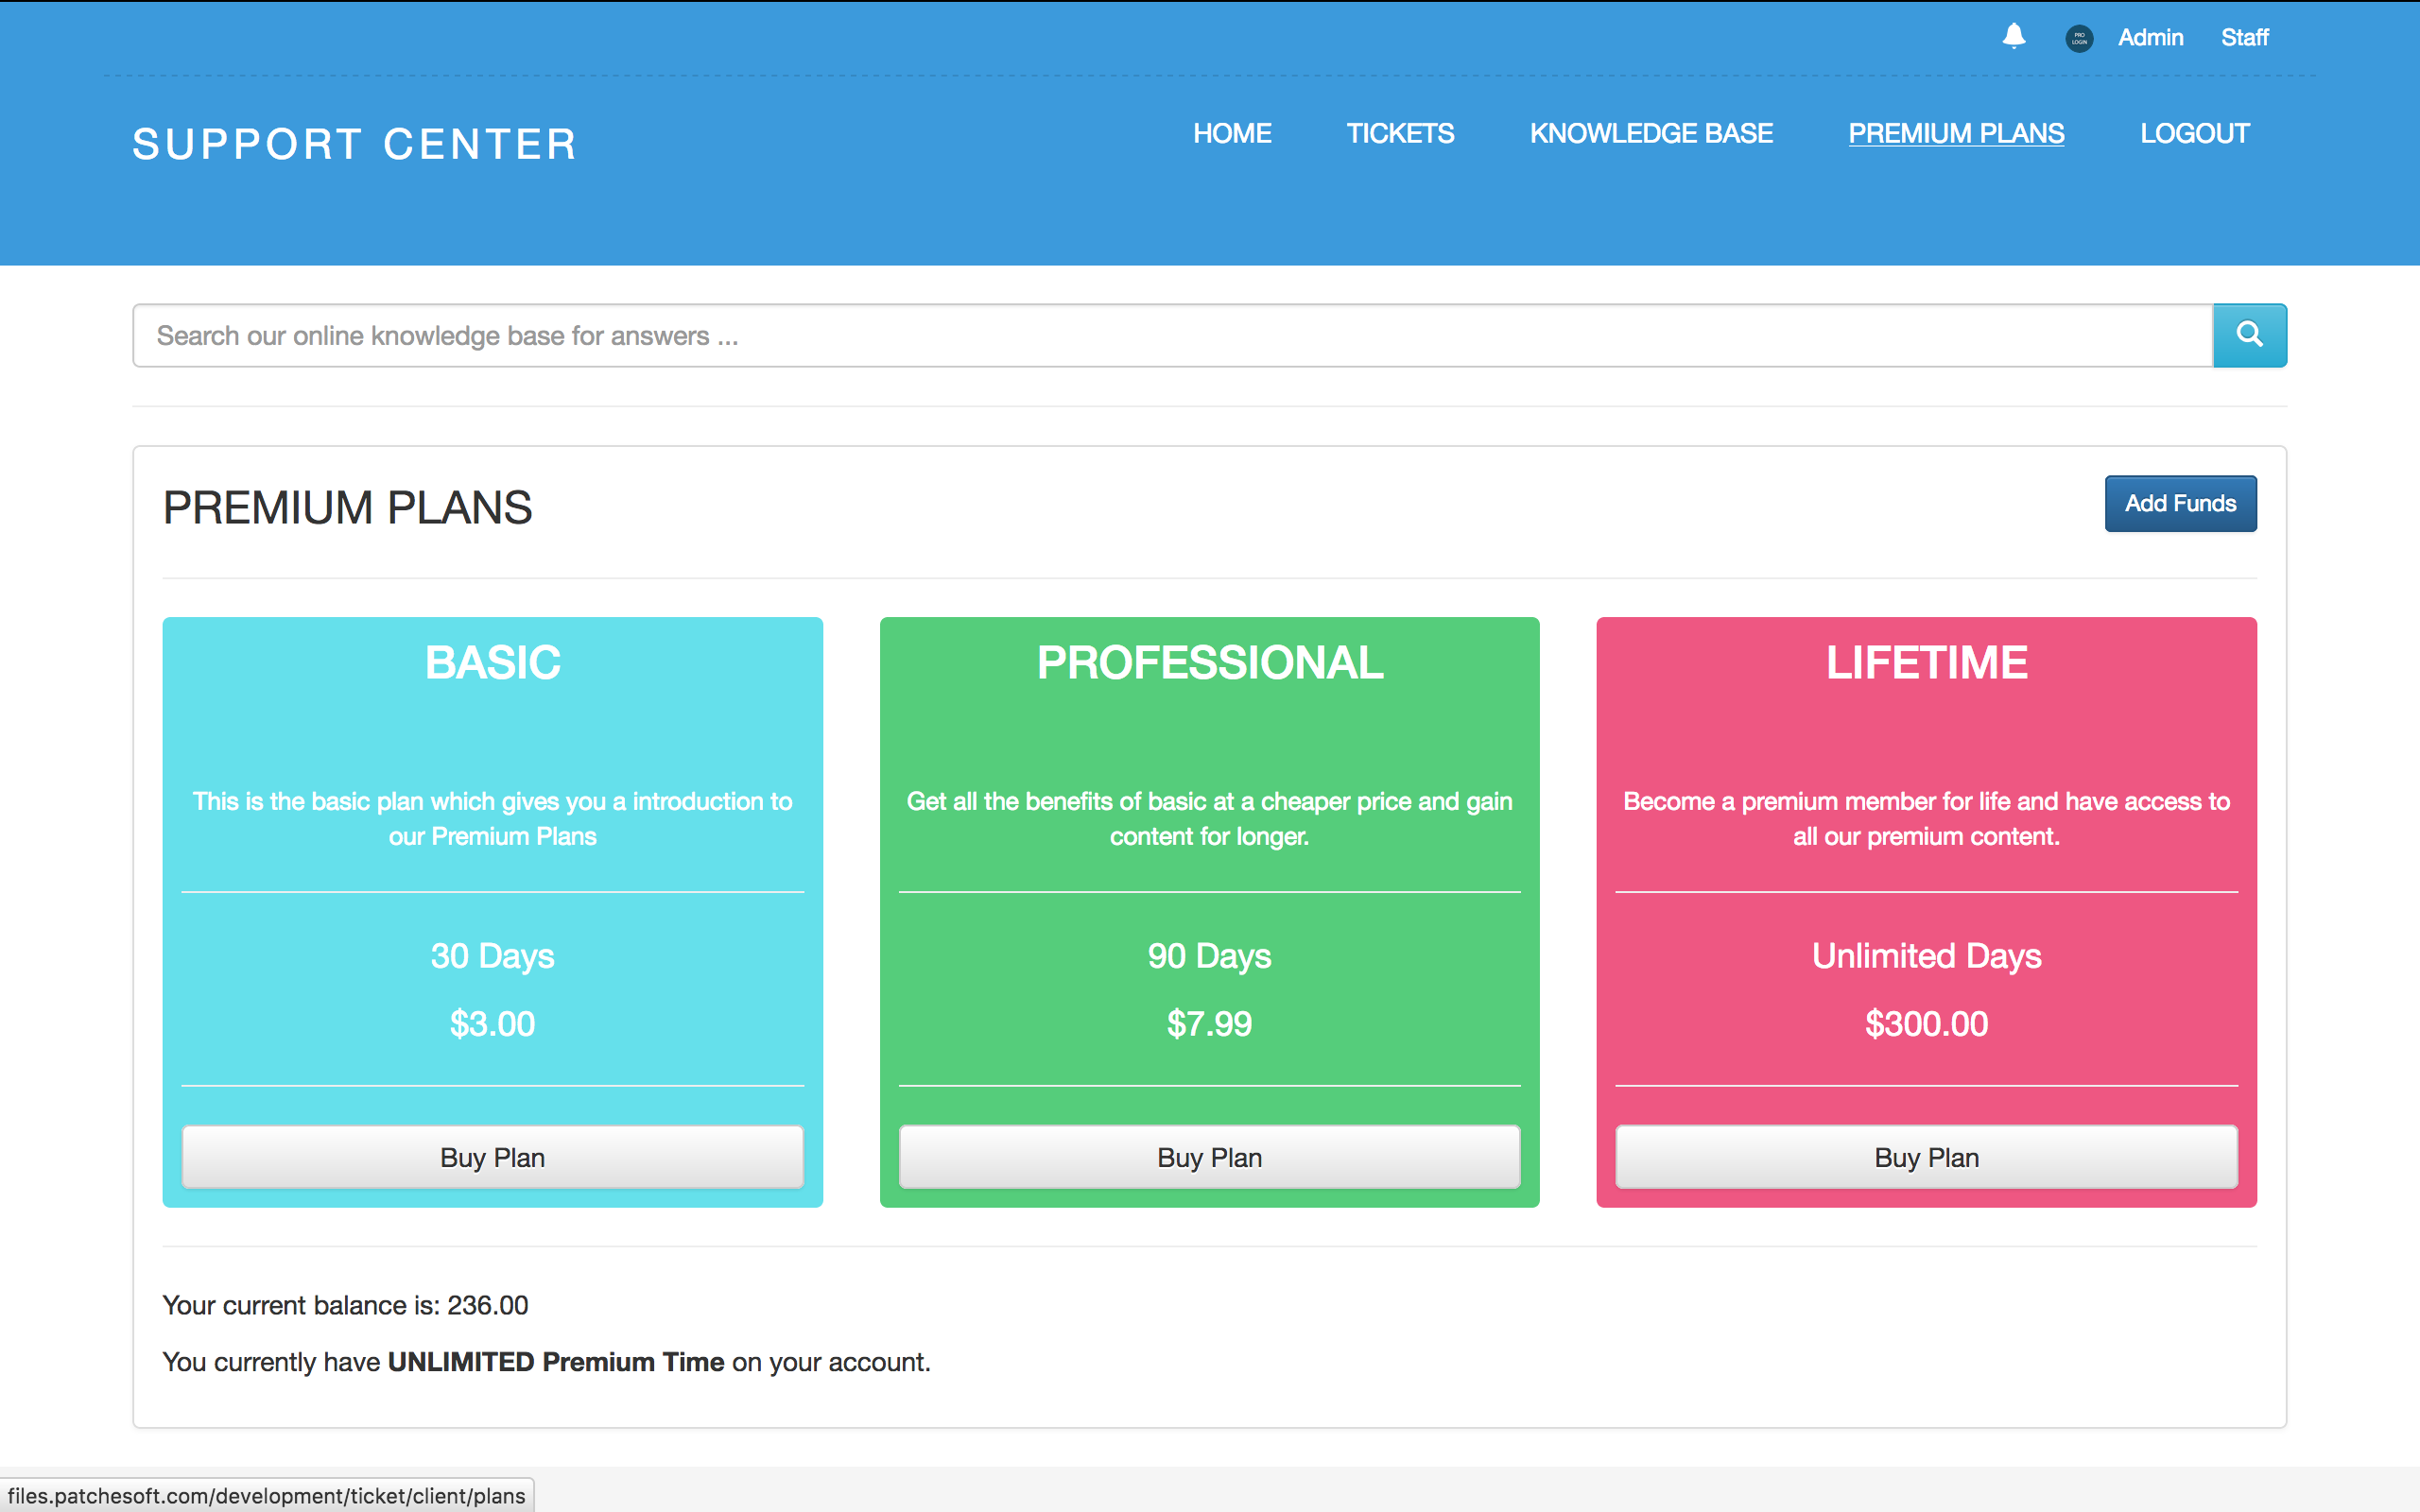Click the BASIC plan heading
2420x1512 pixels.
(x=492, y=662)
